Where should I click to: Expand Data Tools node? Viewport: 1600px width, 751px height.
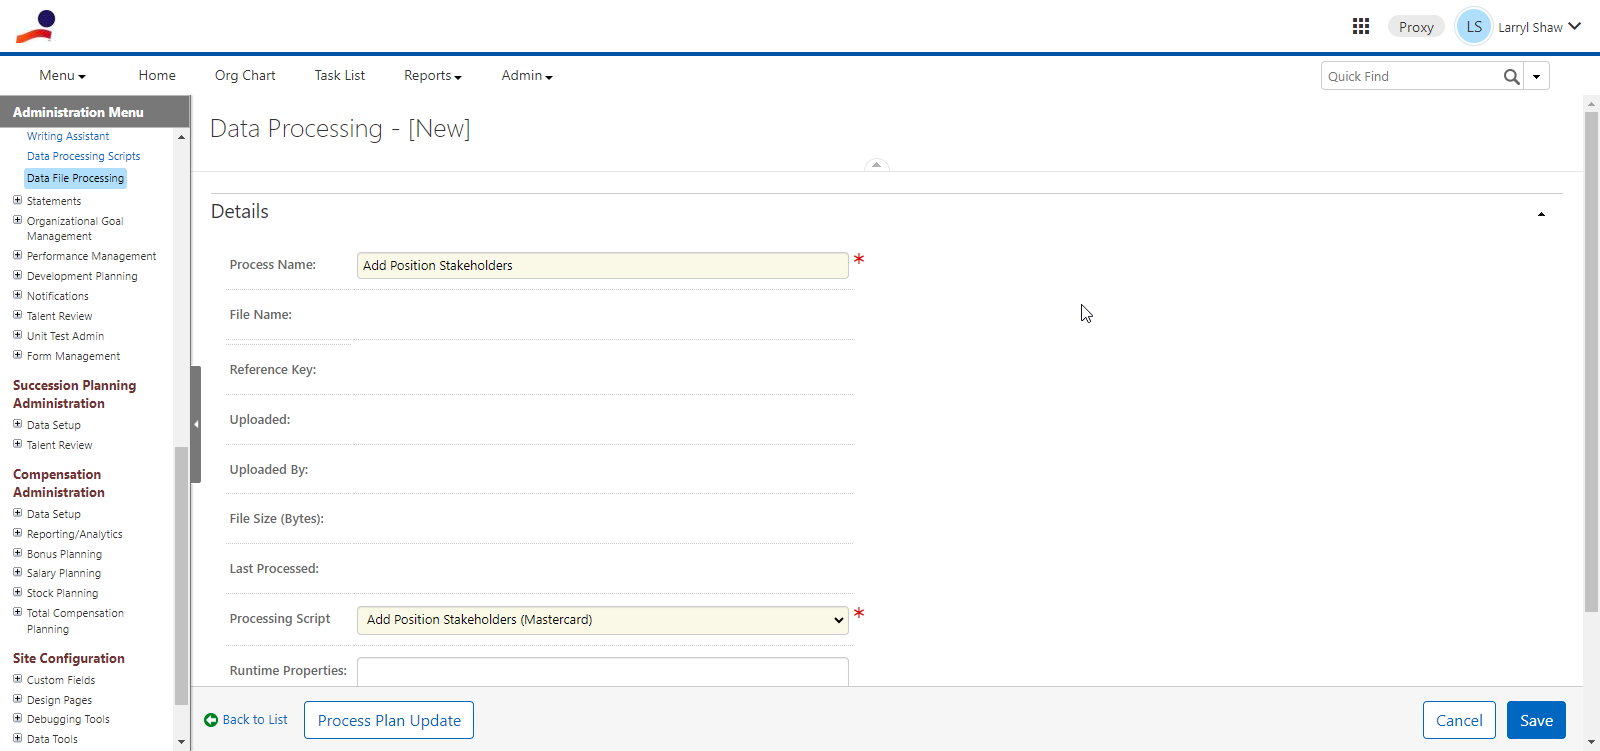(x=17, y=738)
